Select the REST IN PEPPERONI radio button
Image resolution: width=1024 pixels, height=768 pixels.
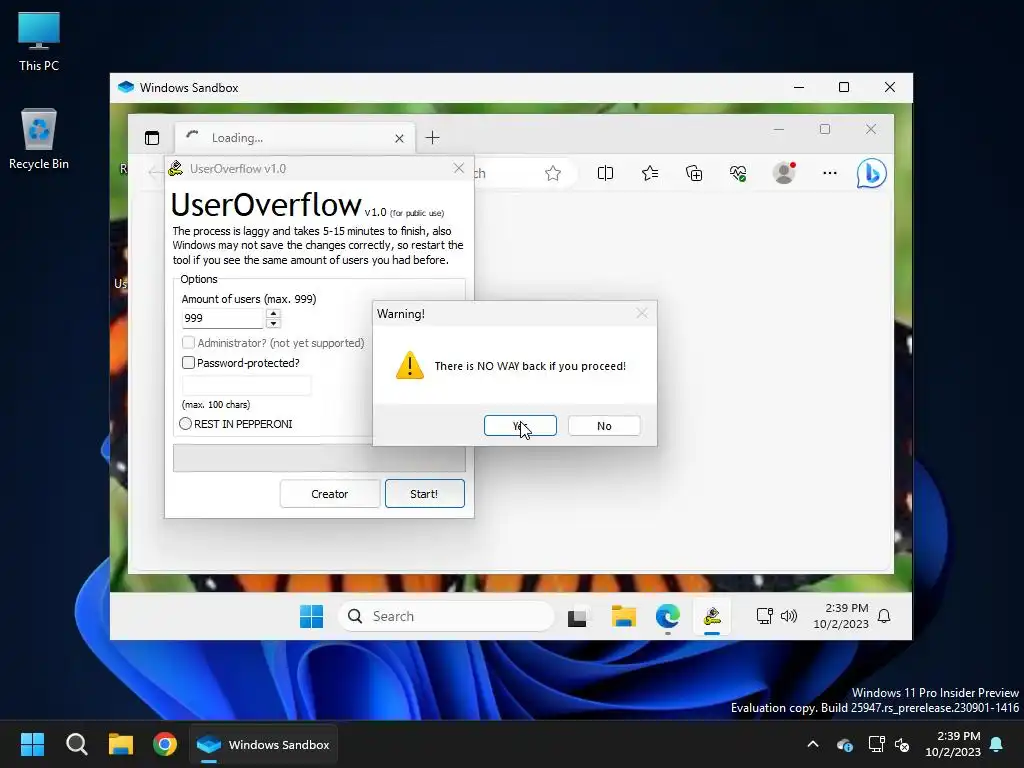click(x=185, y=424)
